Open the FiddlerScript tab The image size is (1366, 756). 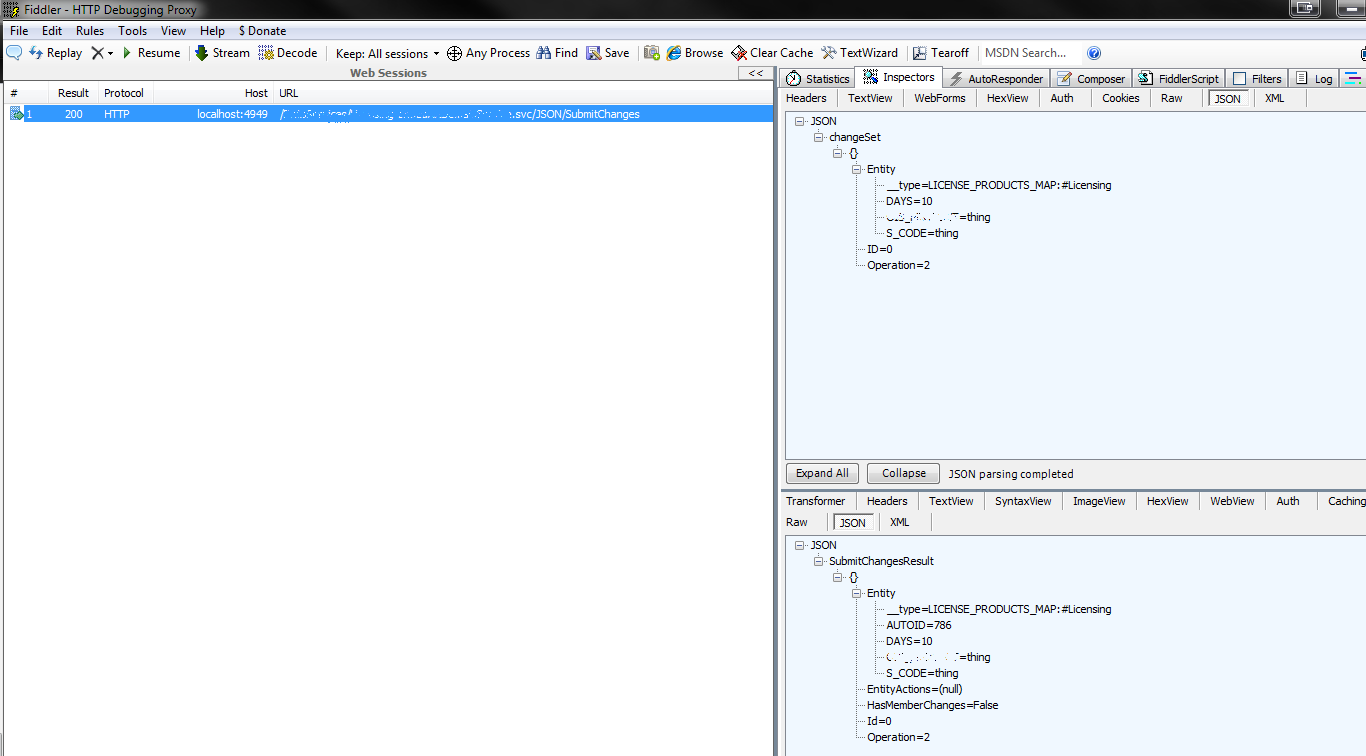click(1178, 79)
